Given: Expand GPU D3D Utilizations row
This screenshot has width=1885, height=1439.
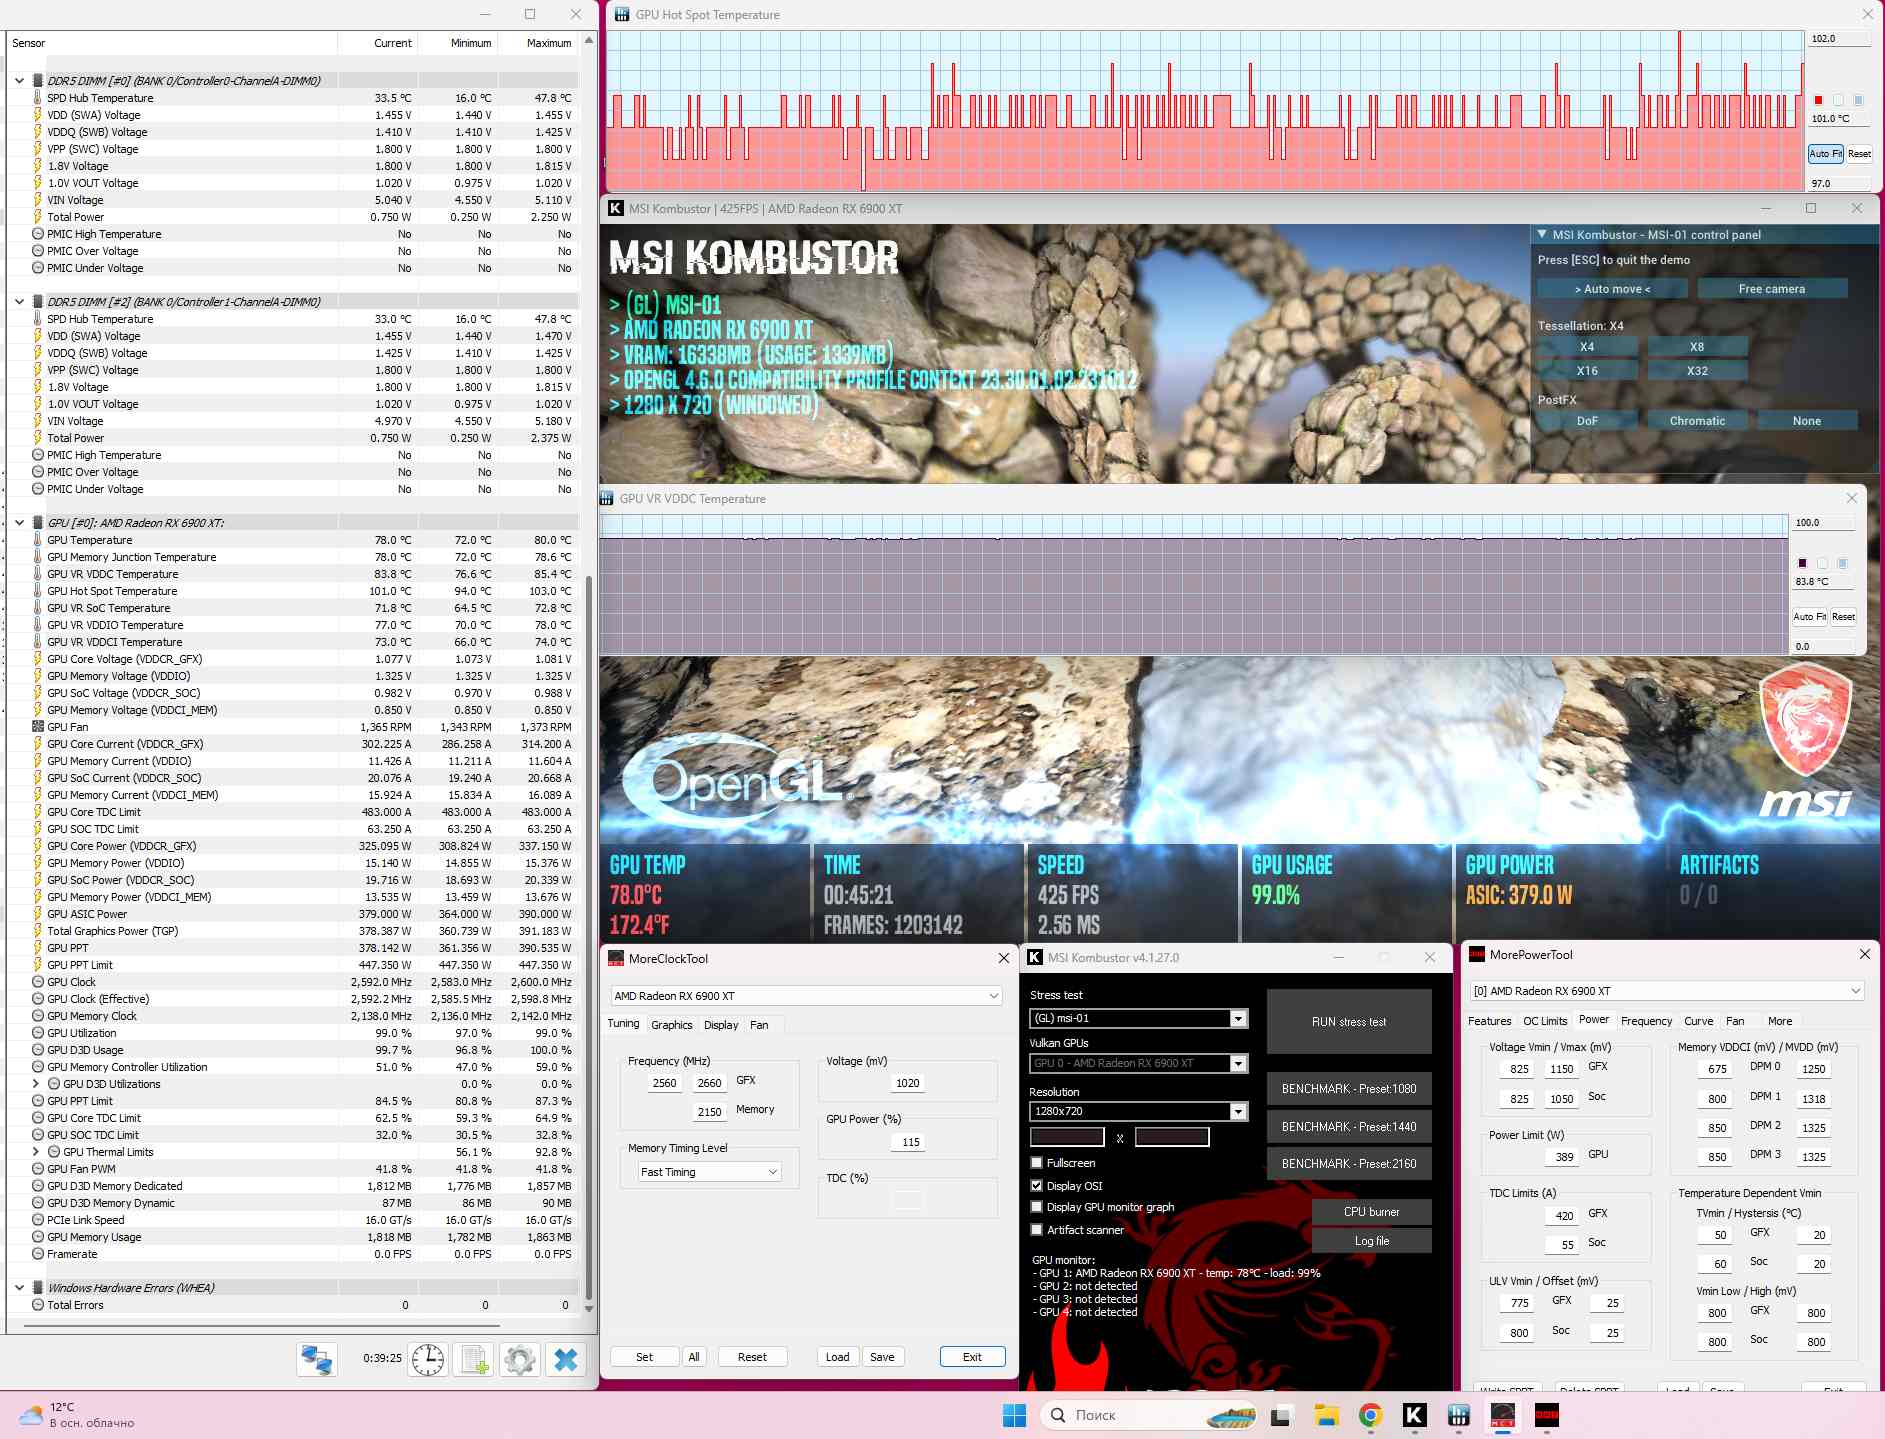Looking at the screenshot, I should tap(37, 1084).
